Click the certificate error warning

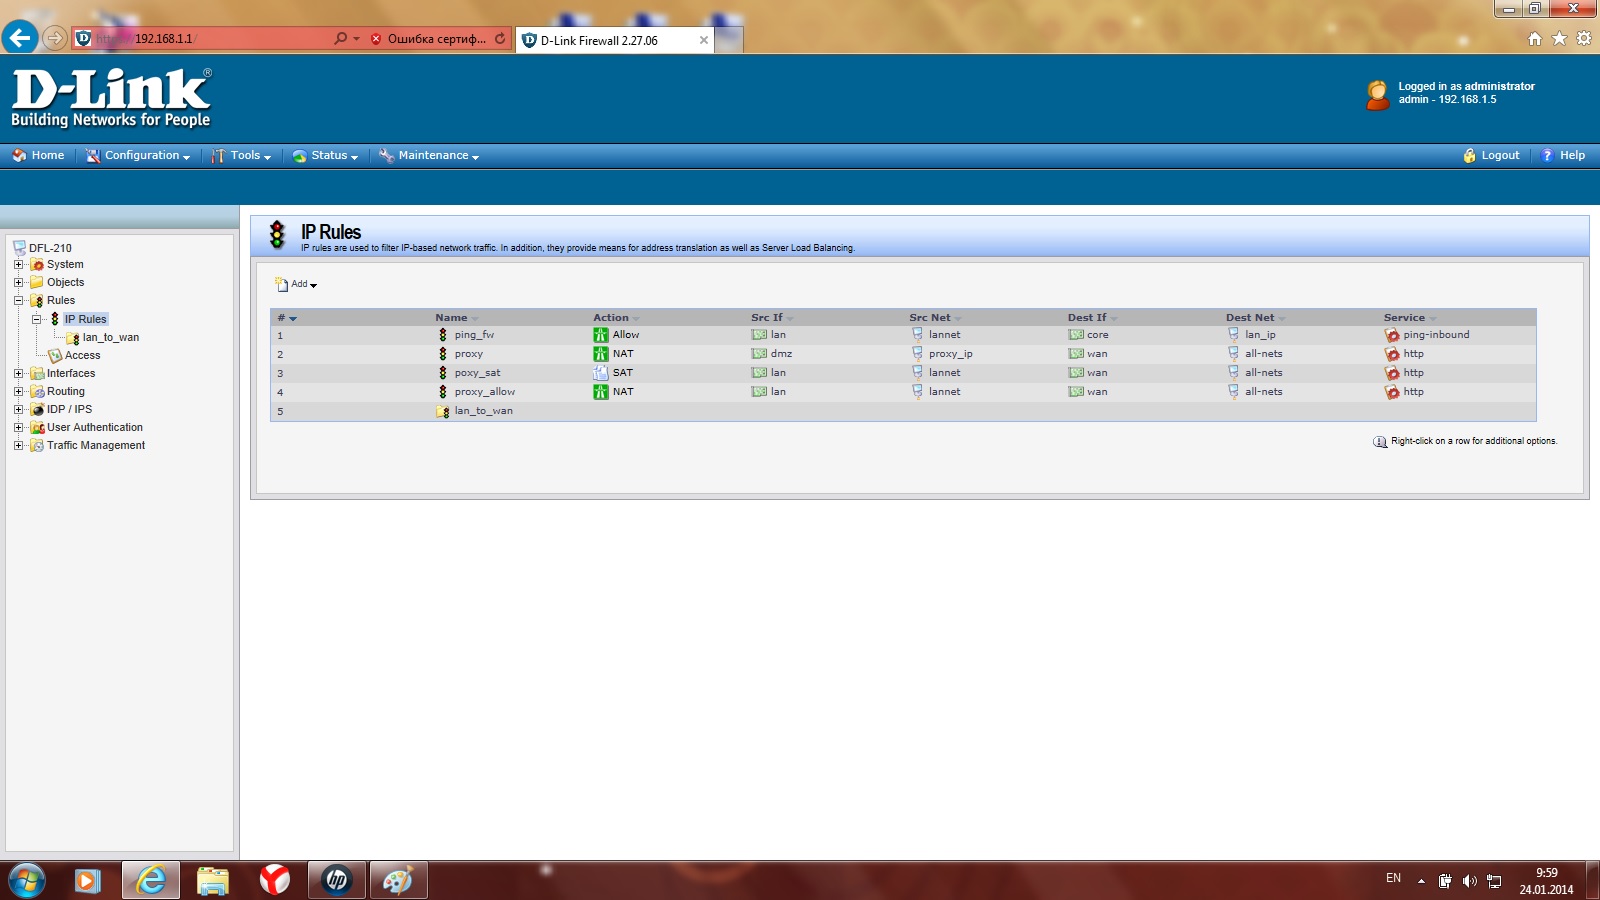pyautogui.click(x=428, y=39)
